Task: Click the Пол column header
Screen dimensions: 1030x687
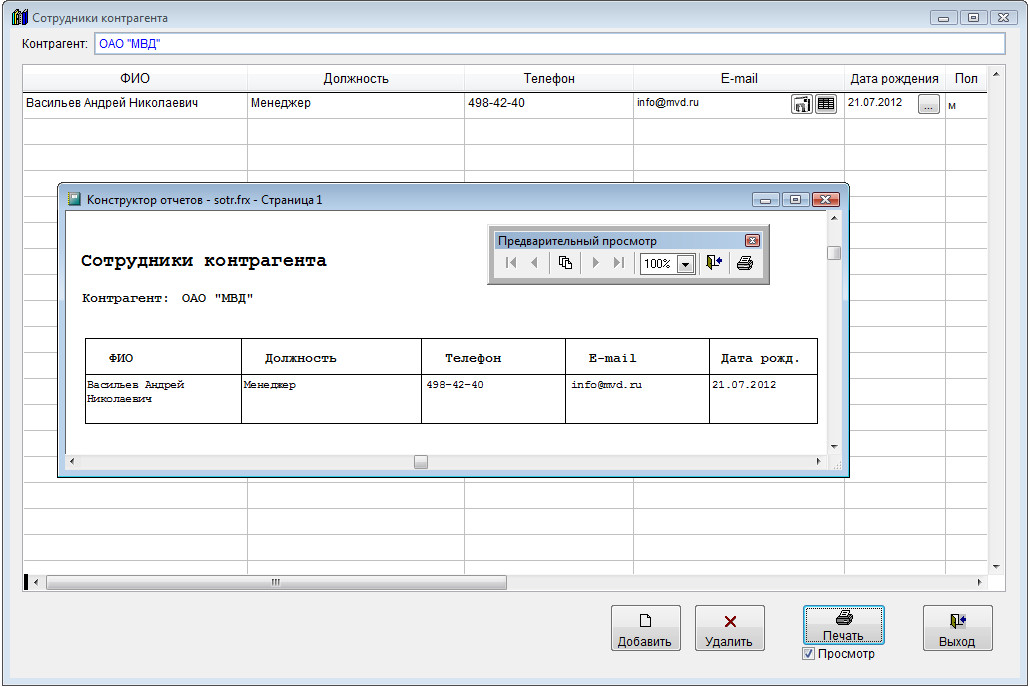Action: (966, 79)
